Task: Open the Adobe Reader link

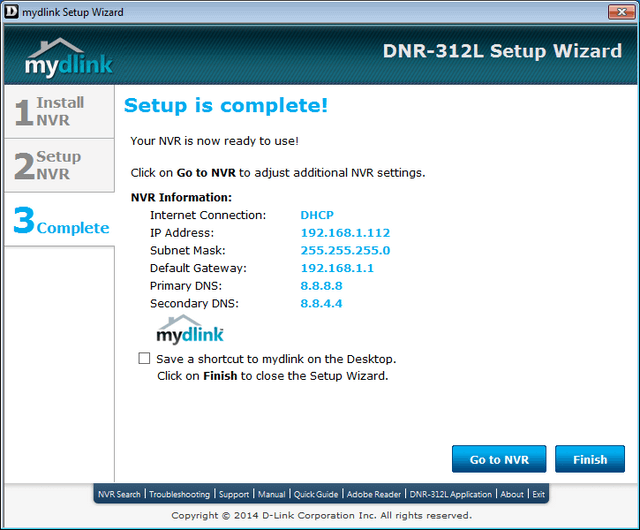Action: coord(374,494)
